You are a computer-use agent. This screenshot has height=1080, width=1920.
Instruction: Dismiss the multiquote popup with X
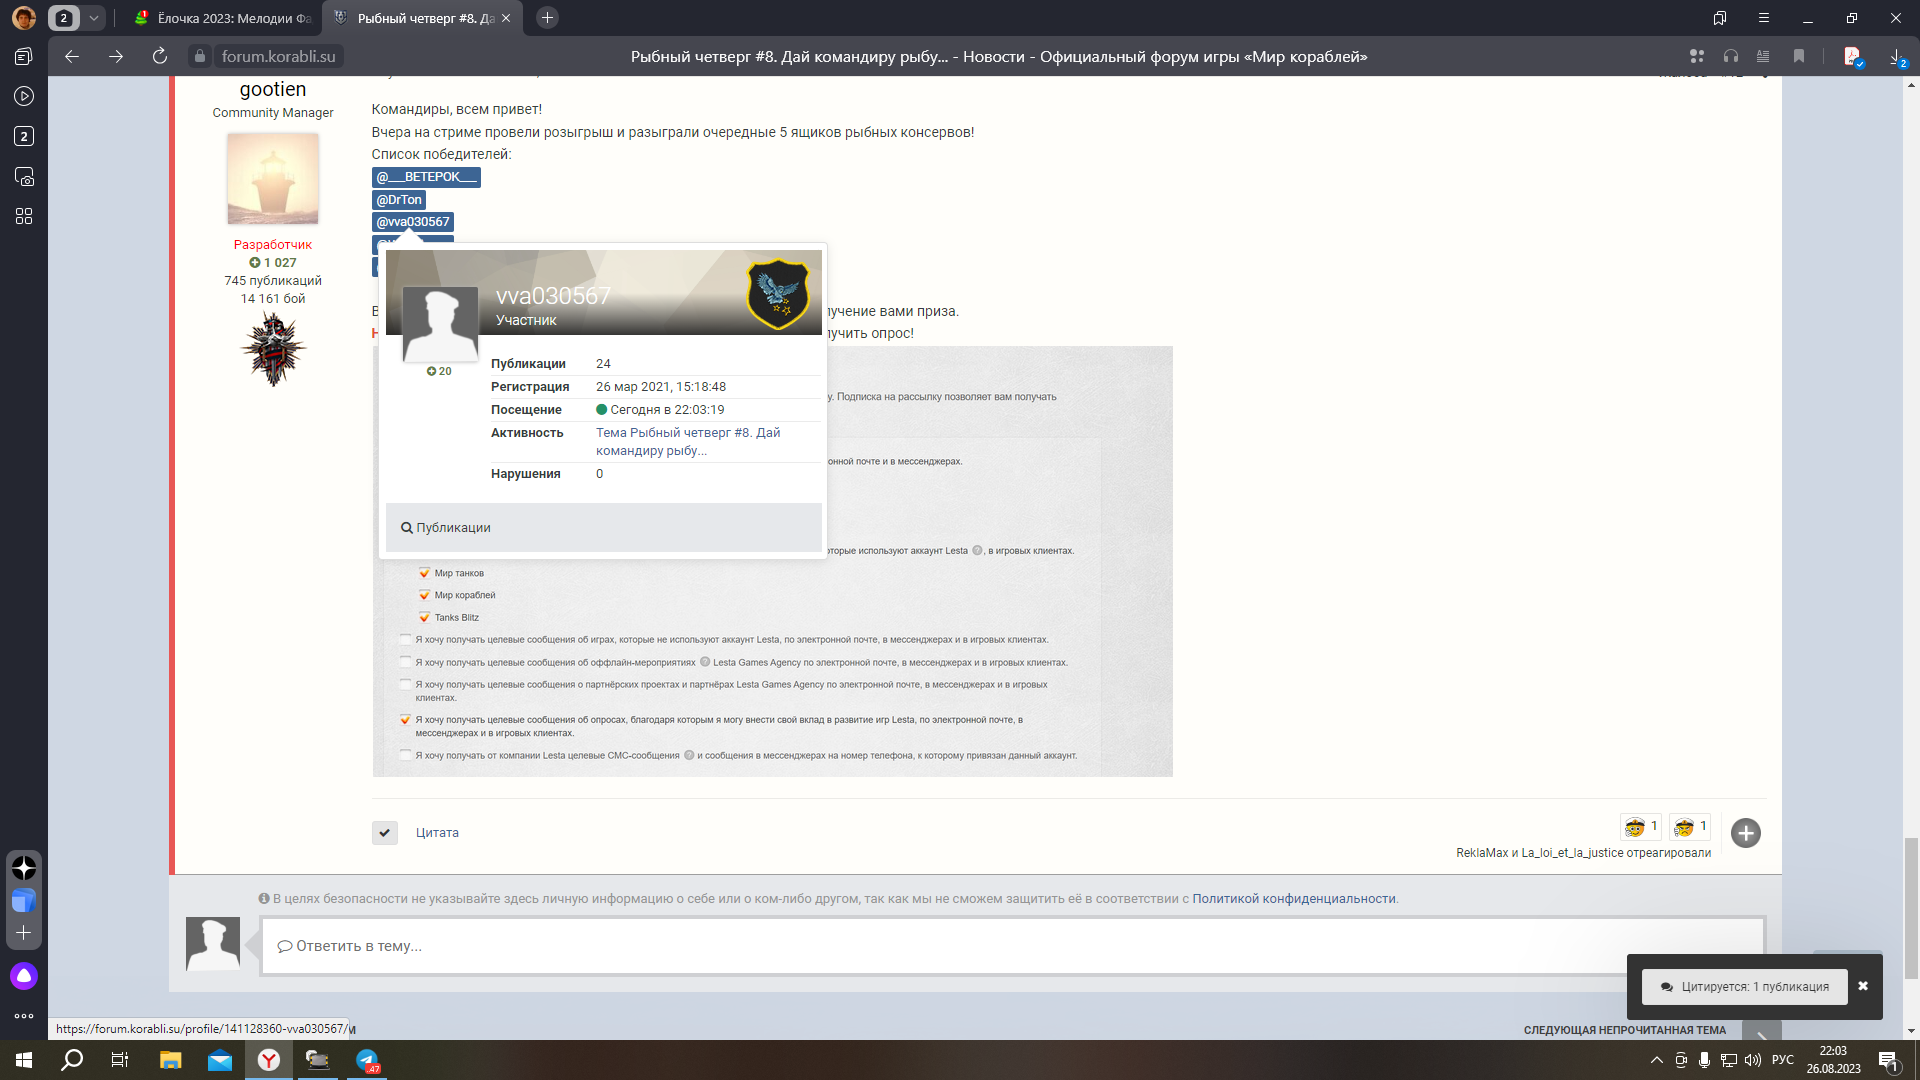click(1863, 986)
